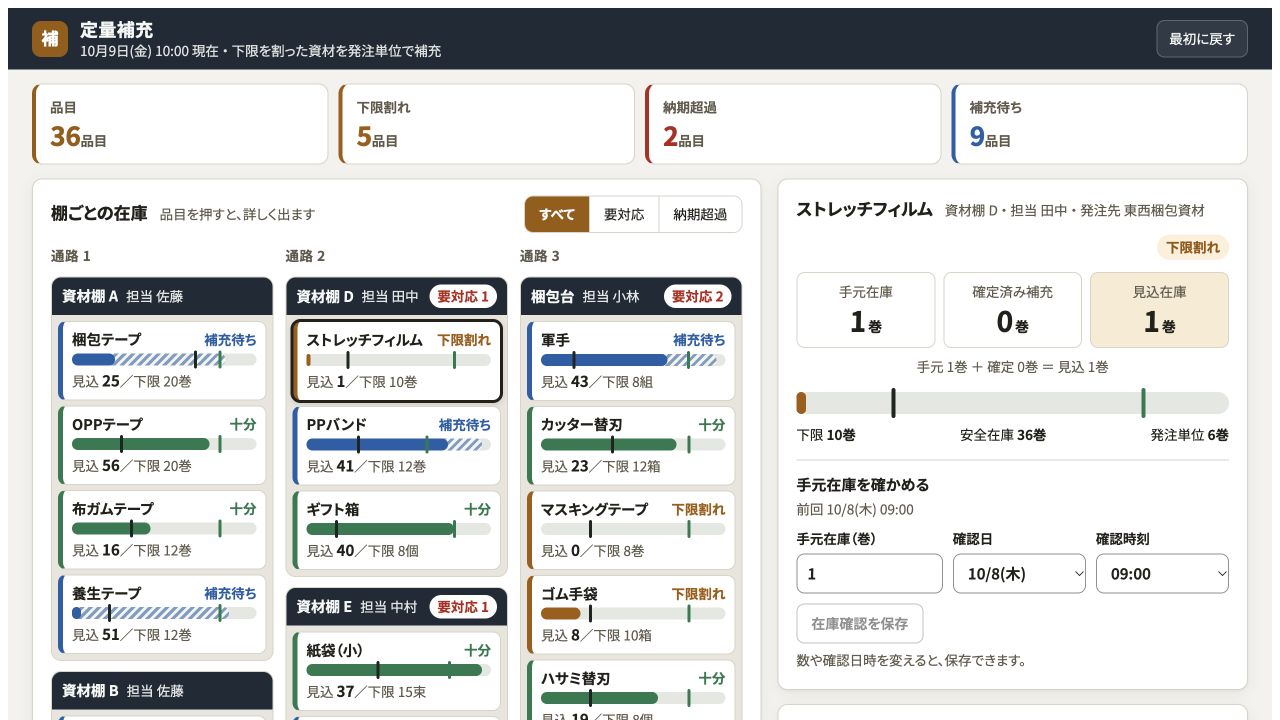This screenshot has width=1280, height=720.
Task: Select the マスキングテープ item card
Action: click(x=631, y=530)
